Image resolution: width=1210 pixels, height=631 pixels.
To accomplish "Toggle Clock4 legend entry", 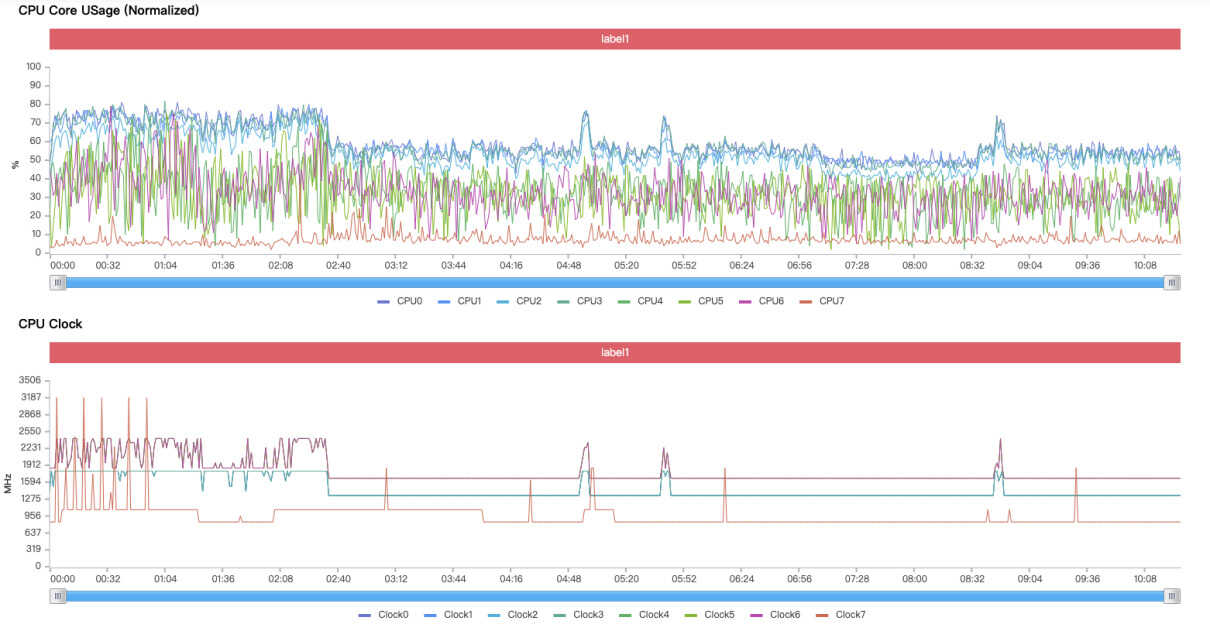I will (x=645, y=614).
